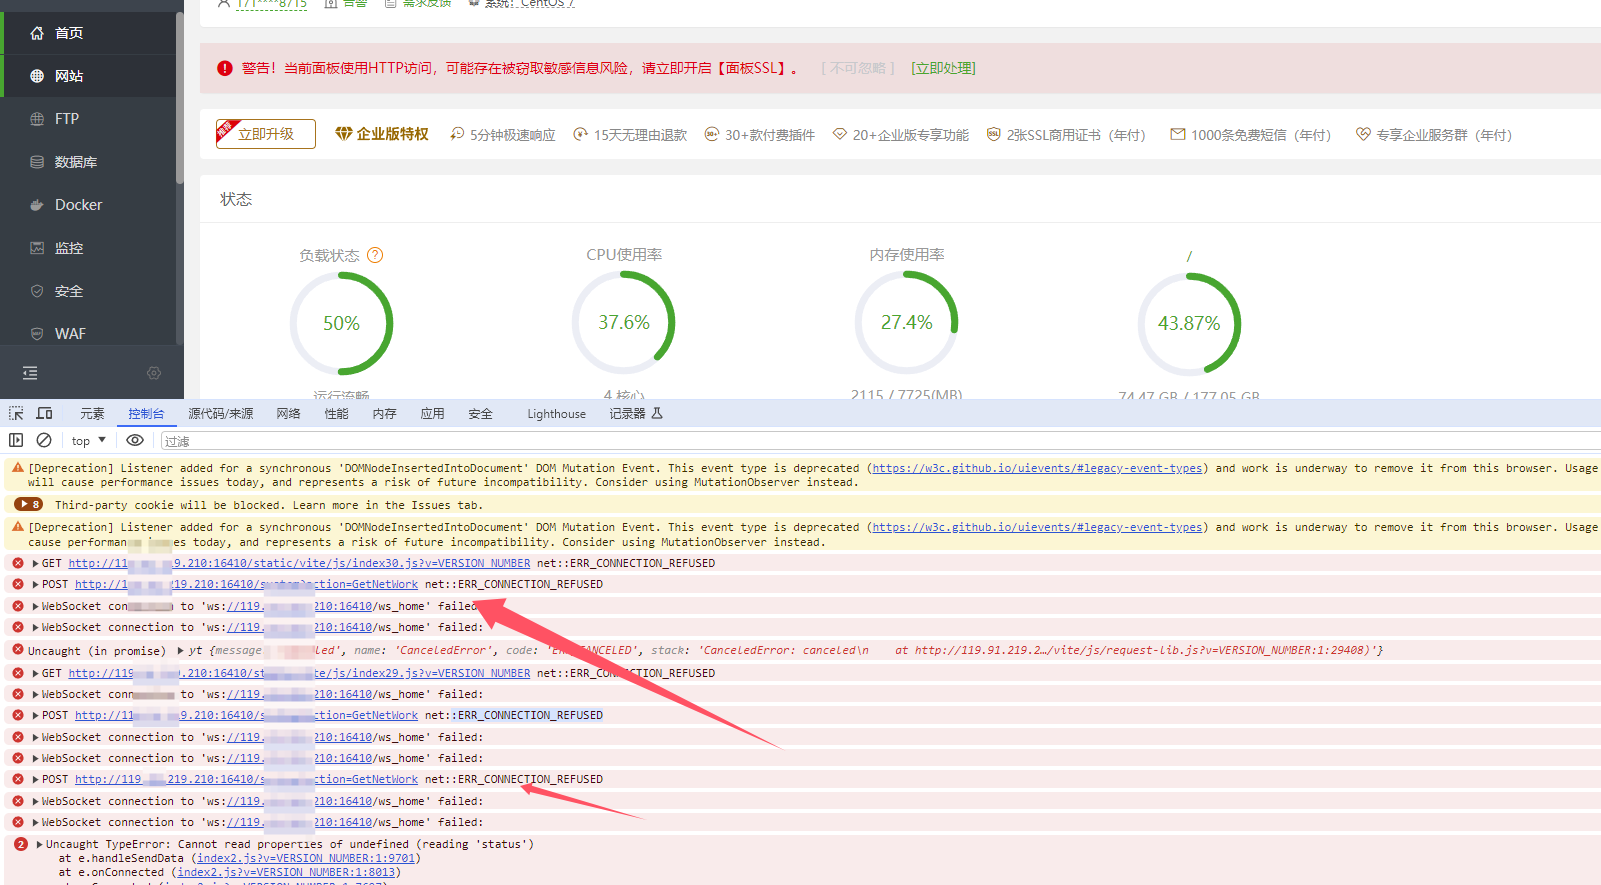Open sidebar settings gear icon
The width and height of the screenshot is (1601, 885).
[154, 373]
